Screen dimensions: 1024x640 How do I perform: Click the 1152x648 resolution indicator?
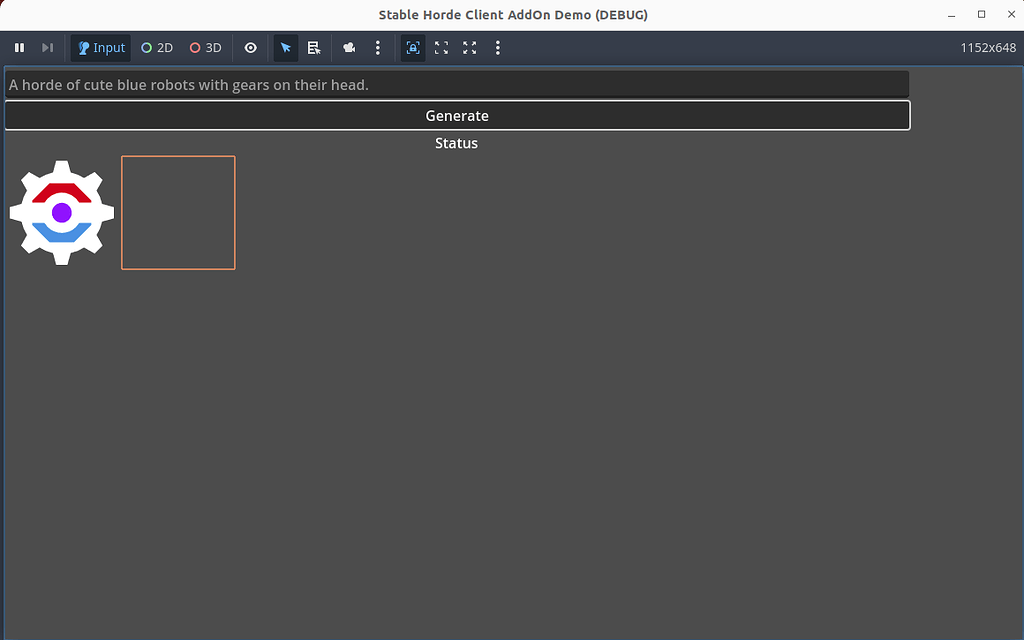(x=988, y=47)
